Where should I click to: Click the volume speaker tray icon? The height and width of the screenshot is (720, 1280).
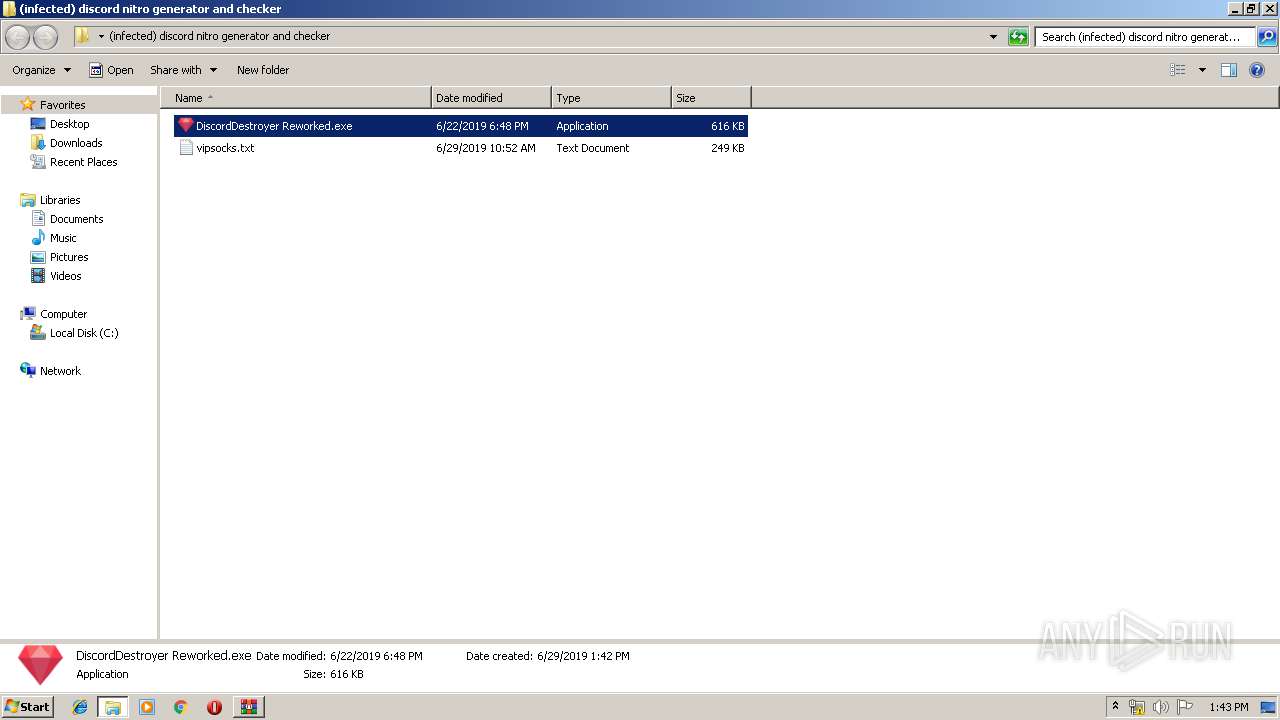pos(1161,707)
